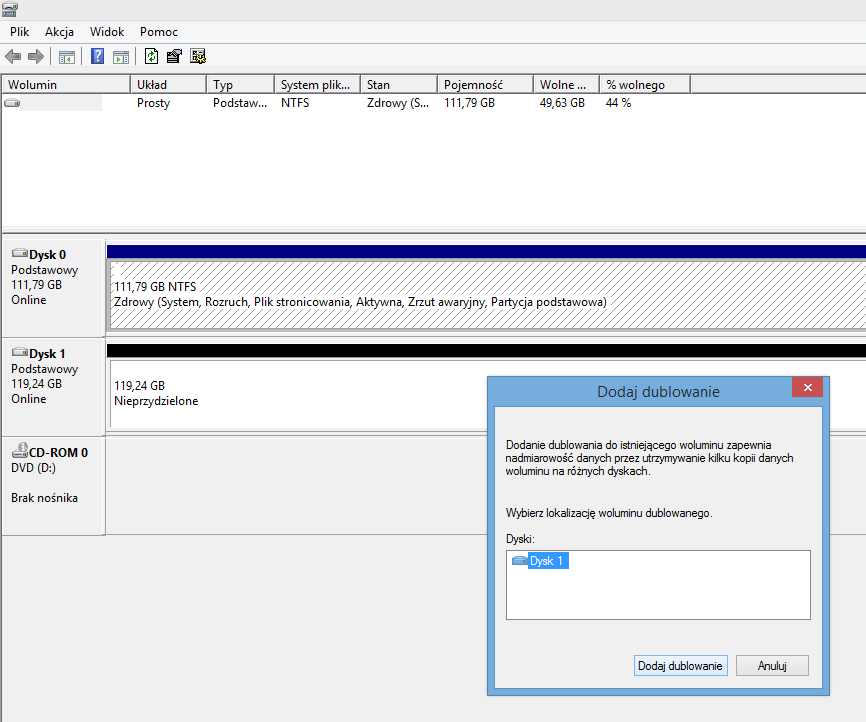Click the Zdrowy status cell in the list
Screen dimensions: 866x722
point(398,103)
